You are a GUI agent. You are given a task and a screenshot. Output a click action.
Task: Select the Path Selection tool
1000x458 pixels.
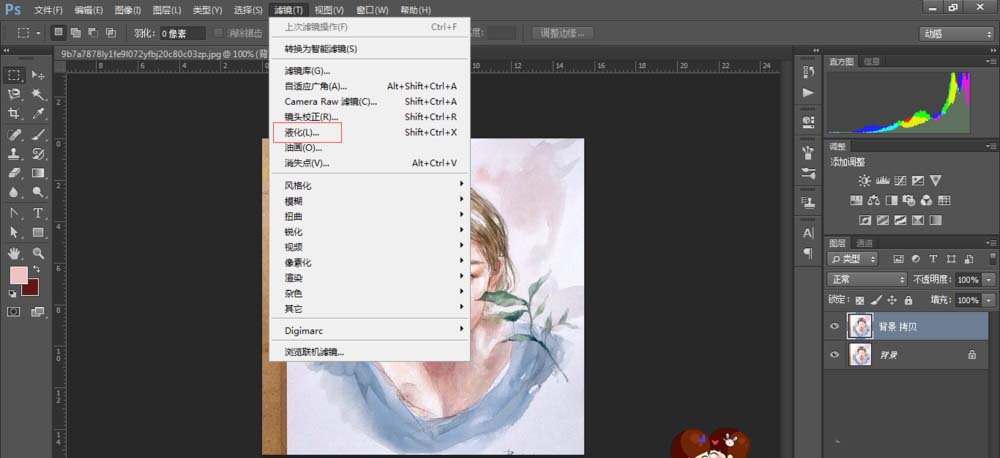click(x=14, y=232)
